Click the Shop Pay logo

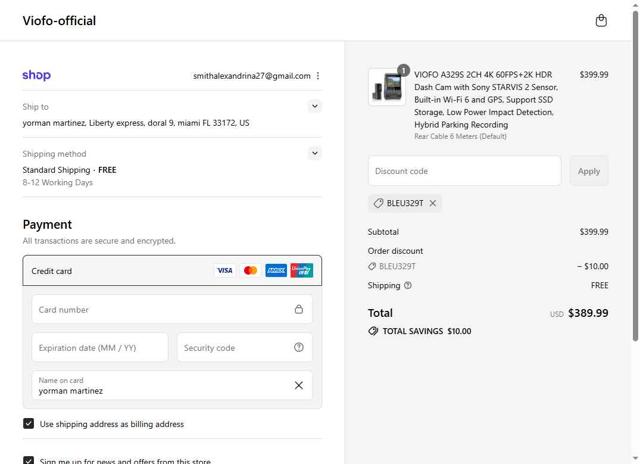tap(36, 75)
